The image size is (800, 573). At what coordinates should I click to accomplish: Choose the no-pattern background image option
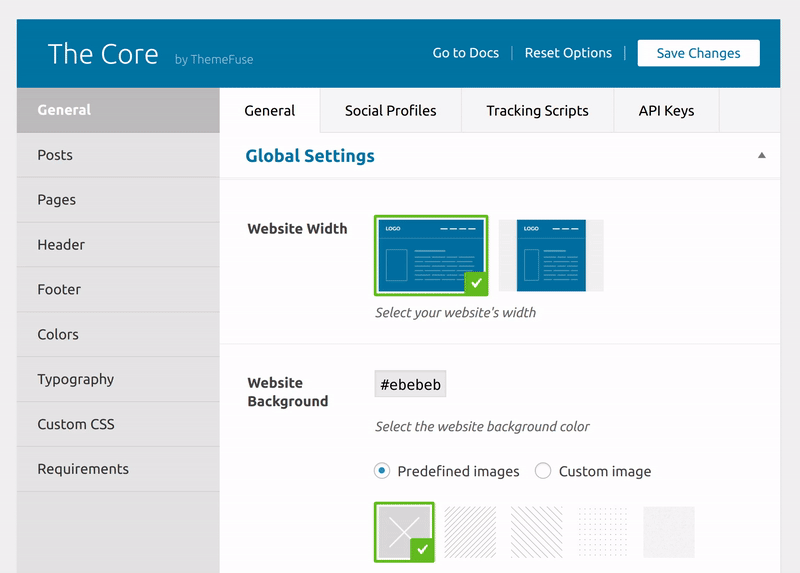404,532
